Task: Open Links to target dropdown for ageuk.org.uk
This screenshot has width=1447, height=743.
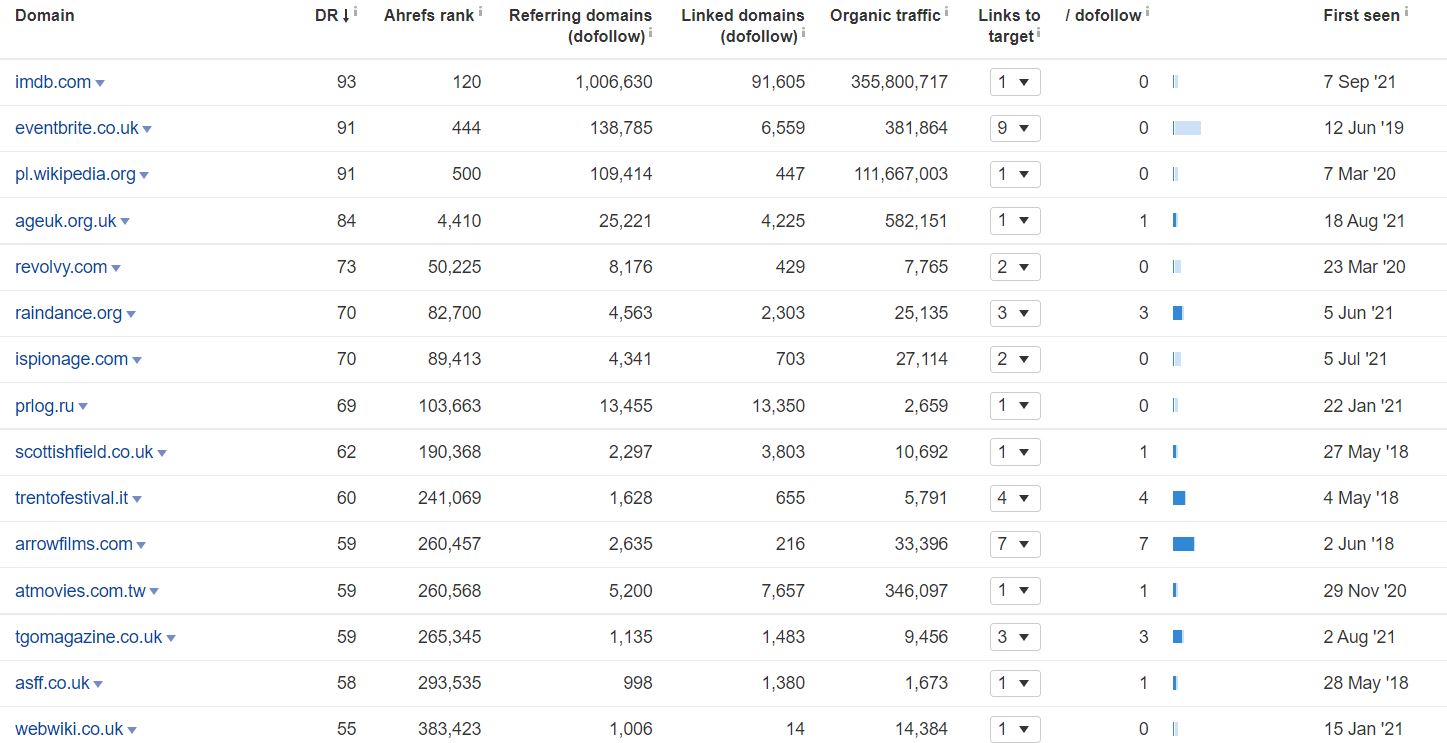Action: click(1015, 221)
